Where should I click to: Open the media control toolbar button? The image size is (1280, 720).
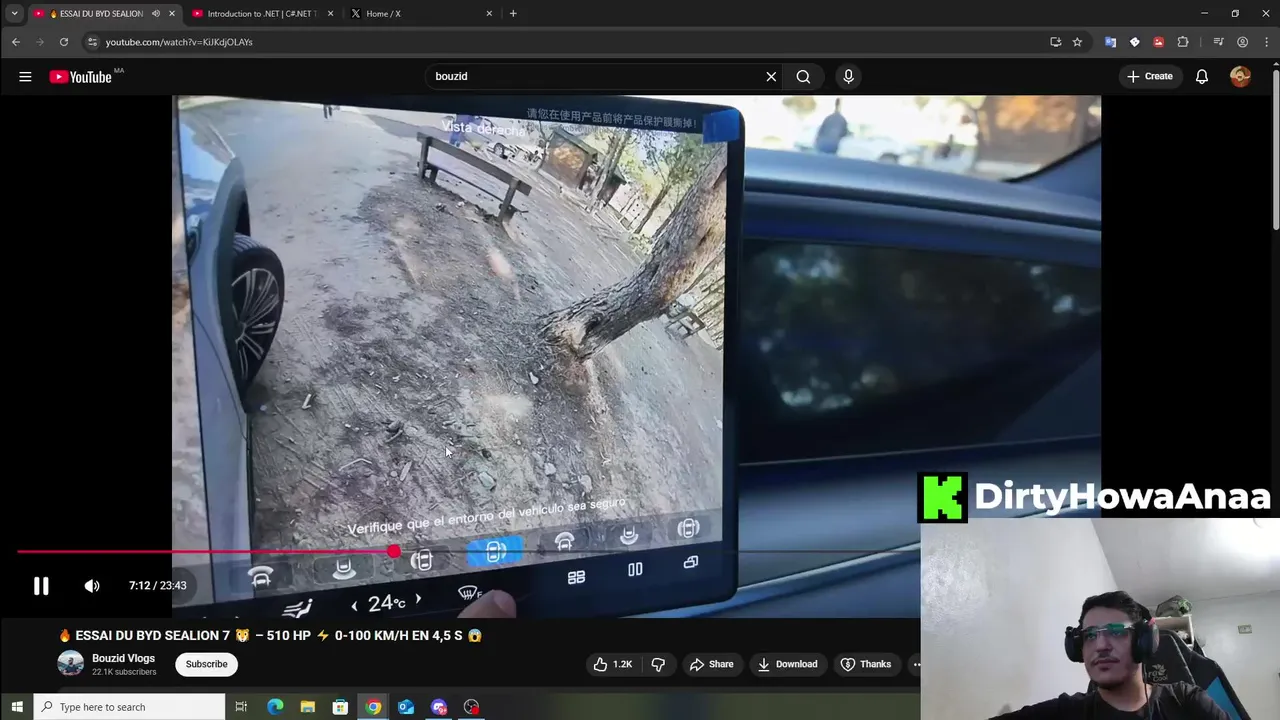coord(1218,42)
